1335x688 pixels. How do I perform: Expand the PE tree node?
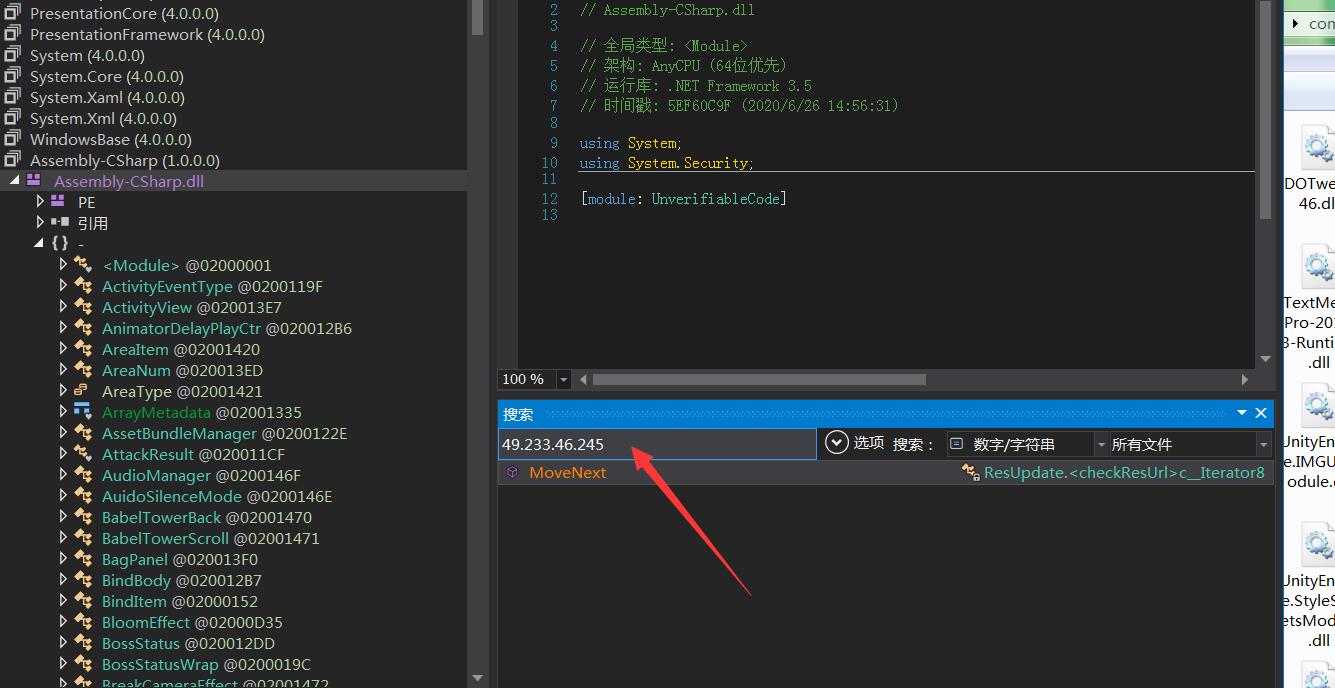(x=40, y=202)
